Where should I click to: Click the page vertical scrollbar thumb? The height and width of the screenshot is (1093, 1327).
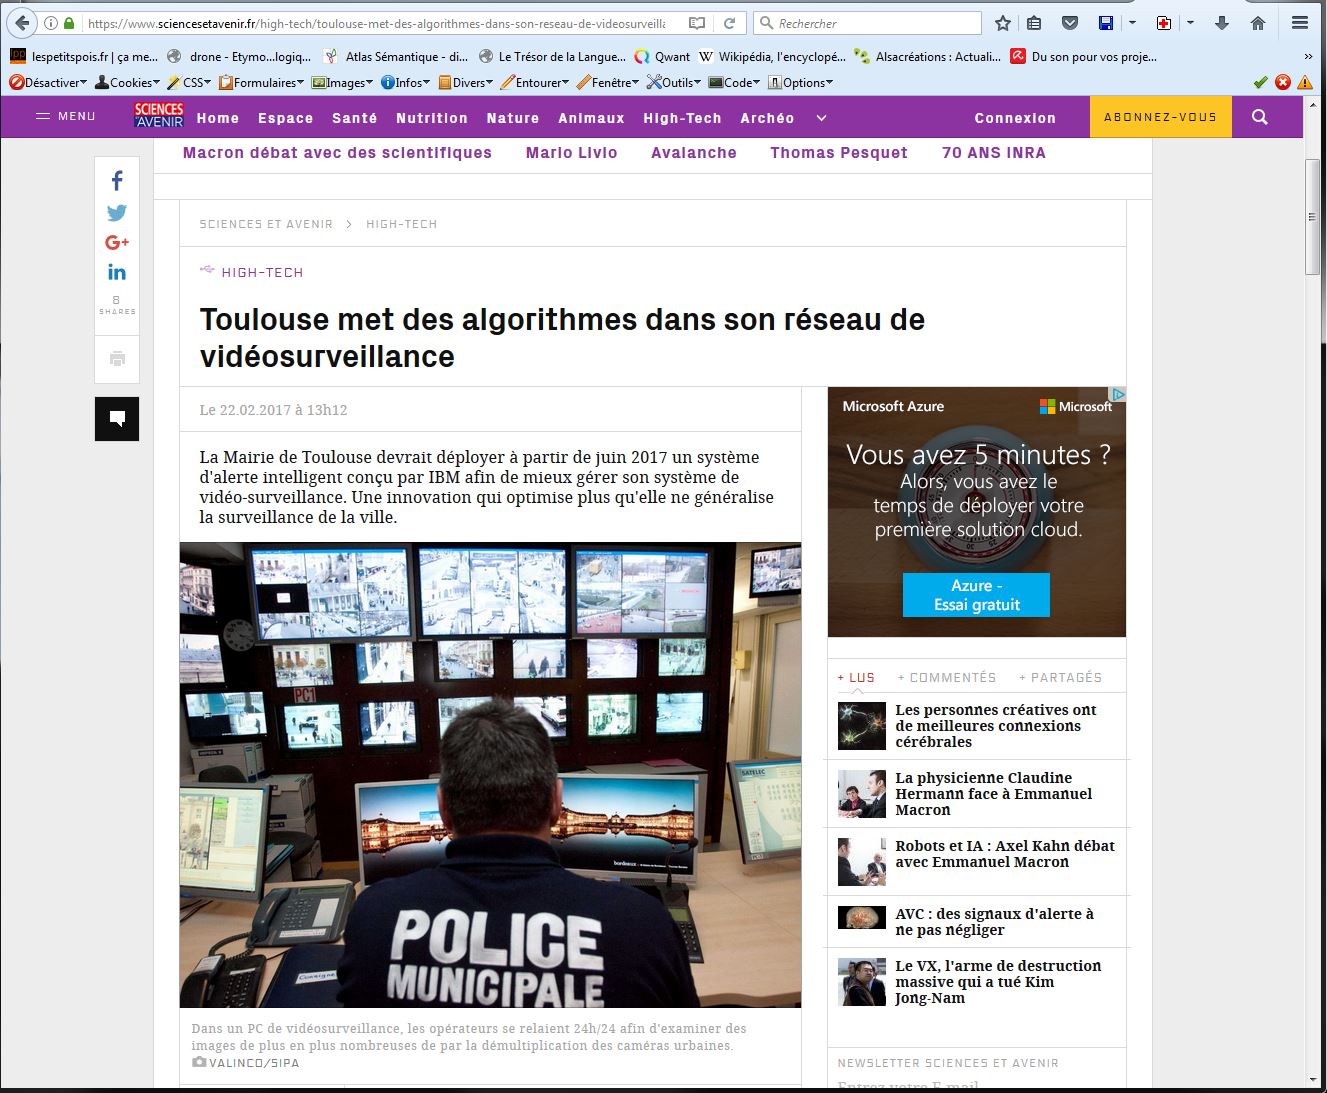click(1312, 215)
